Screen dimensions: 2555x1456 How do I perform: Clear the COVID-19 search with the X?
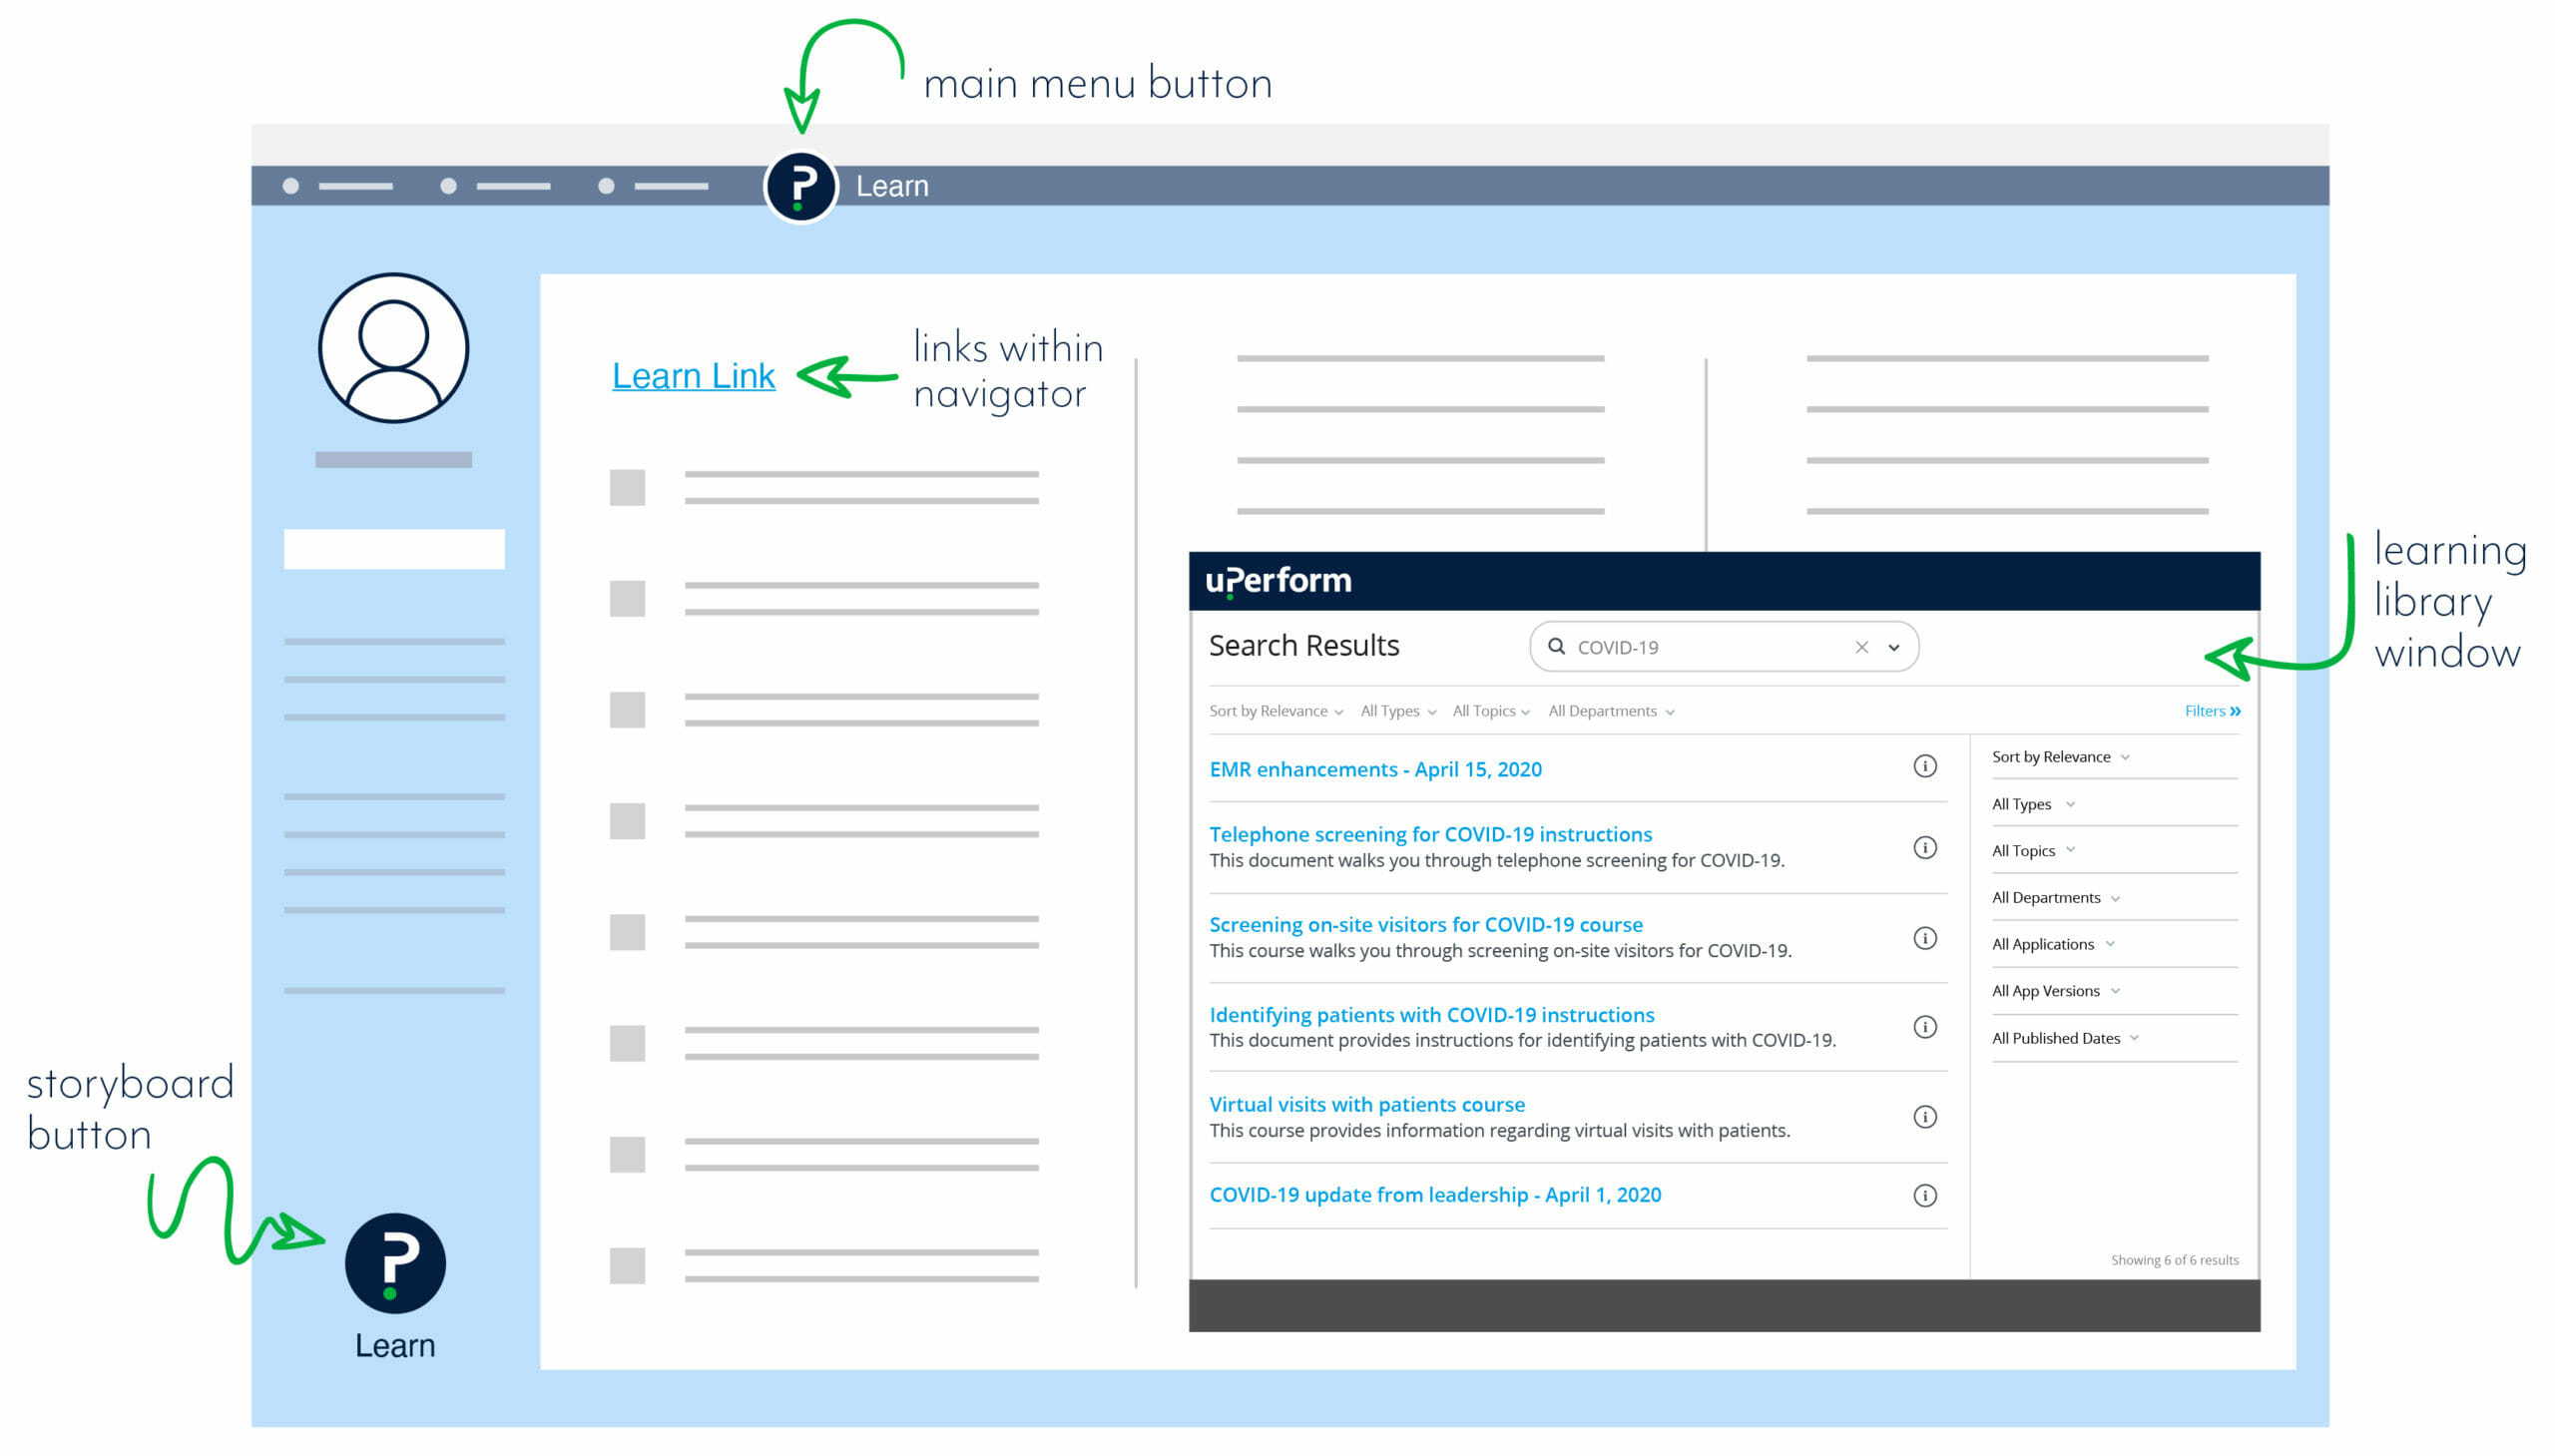click(1861, 647)
